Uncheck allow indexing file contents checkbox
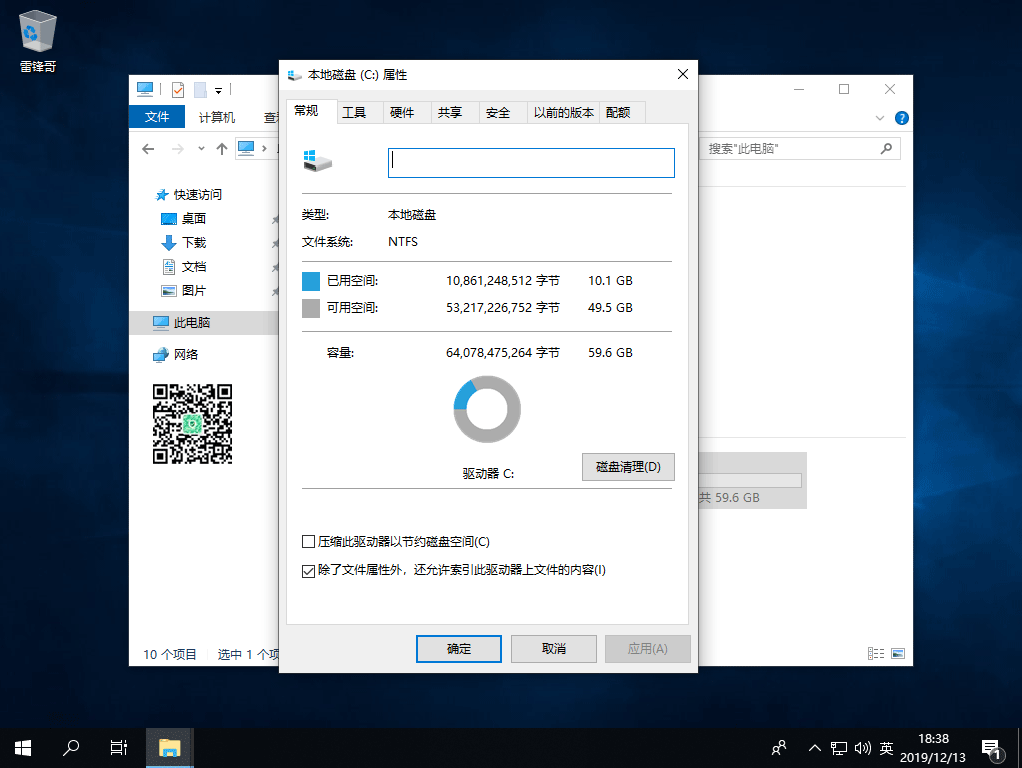Viewport: 1022px width, 768px height. (308, 571)
